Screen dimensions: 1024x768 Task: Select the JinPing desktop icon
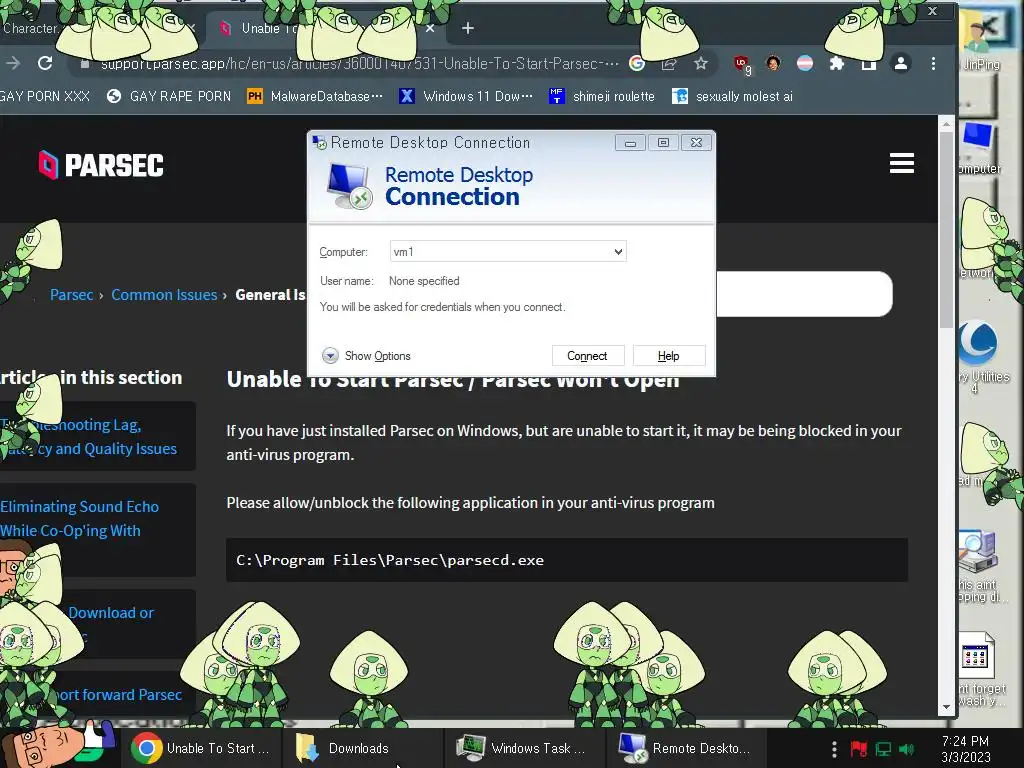982,42
